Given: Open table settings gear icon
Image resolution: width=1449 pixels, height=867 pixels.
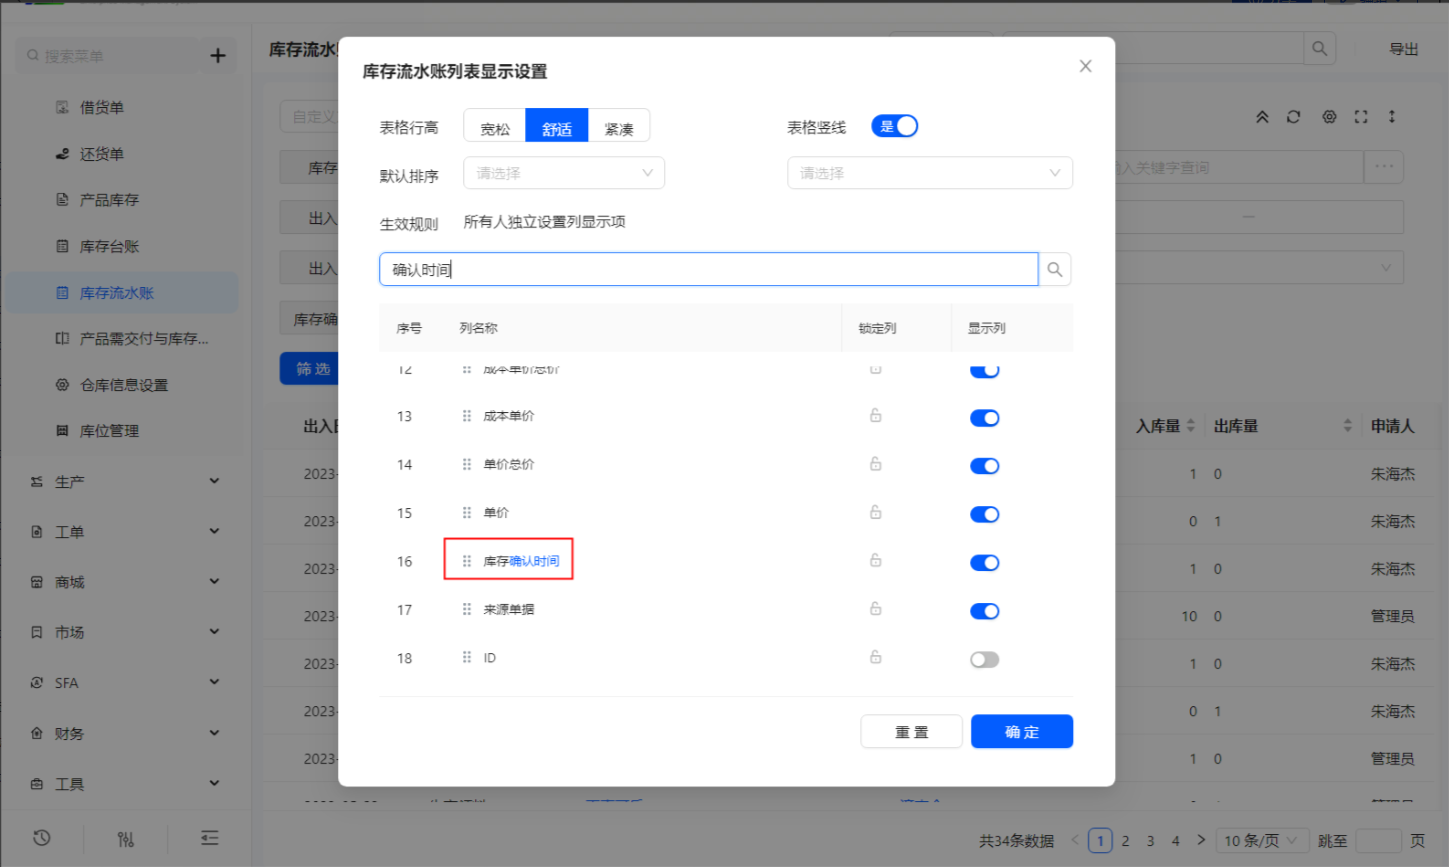Looking at the screenshot, I should click(1329, 117).
